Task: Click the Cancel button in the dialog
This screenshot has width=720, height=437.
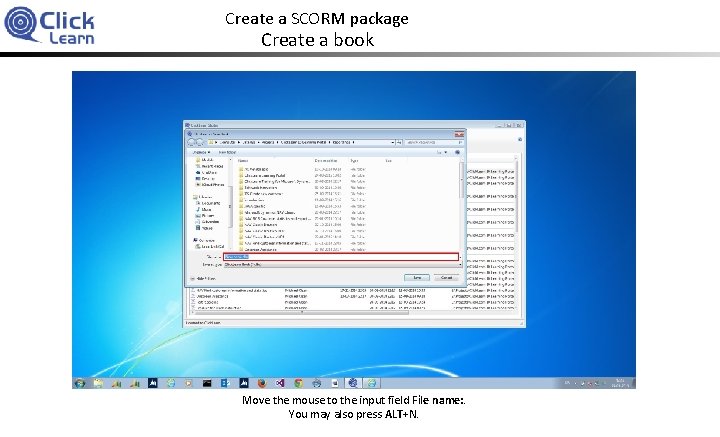Action: click(446, 278)
